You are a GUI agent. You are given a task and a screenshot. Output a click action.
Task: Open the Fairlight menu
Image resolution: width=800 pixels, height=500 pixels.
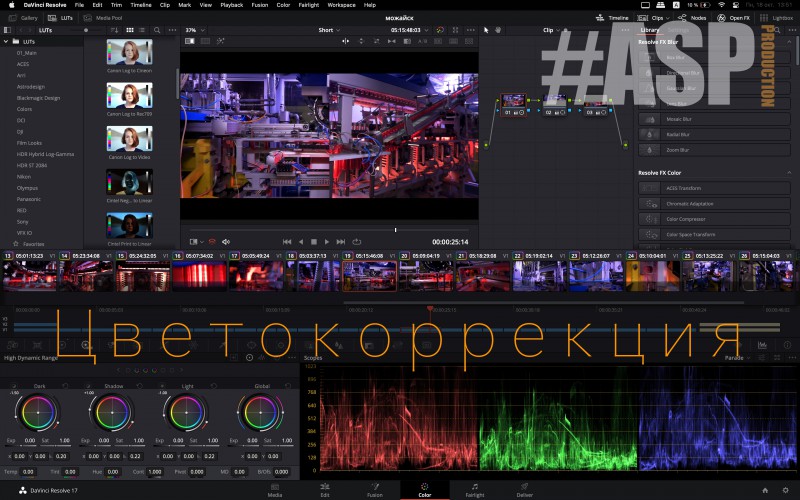(309, 5)
